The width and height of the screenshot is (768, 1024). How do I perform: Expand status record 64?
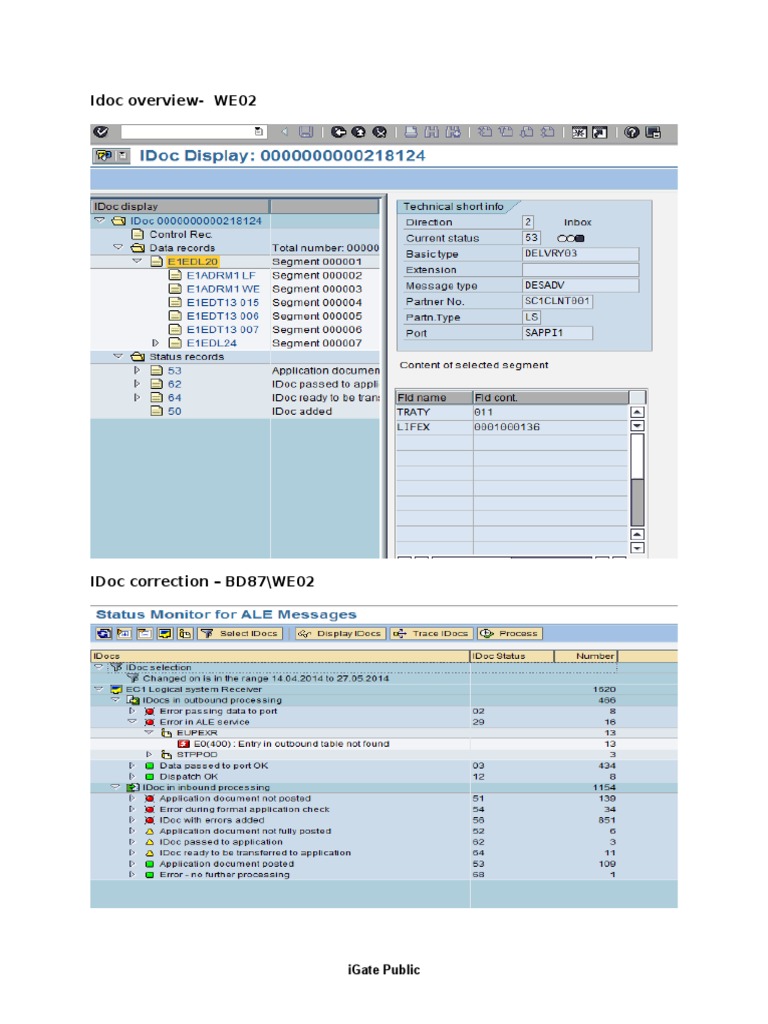click(137, 397)
